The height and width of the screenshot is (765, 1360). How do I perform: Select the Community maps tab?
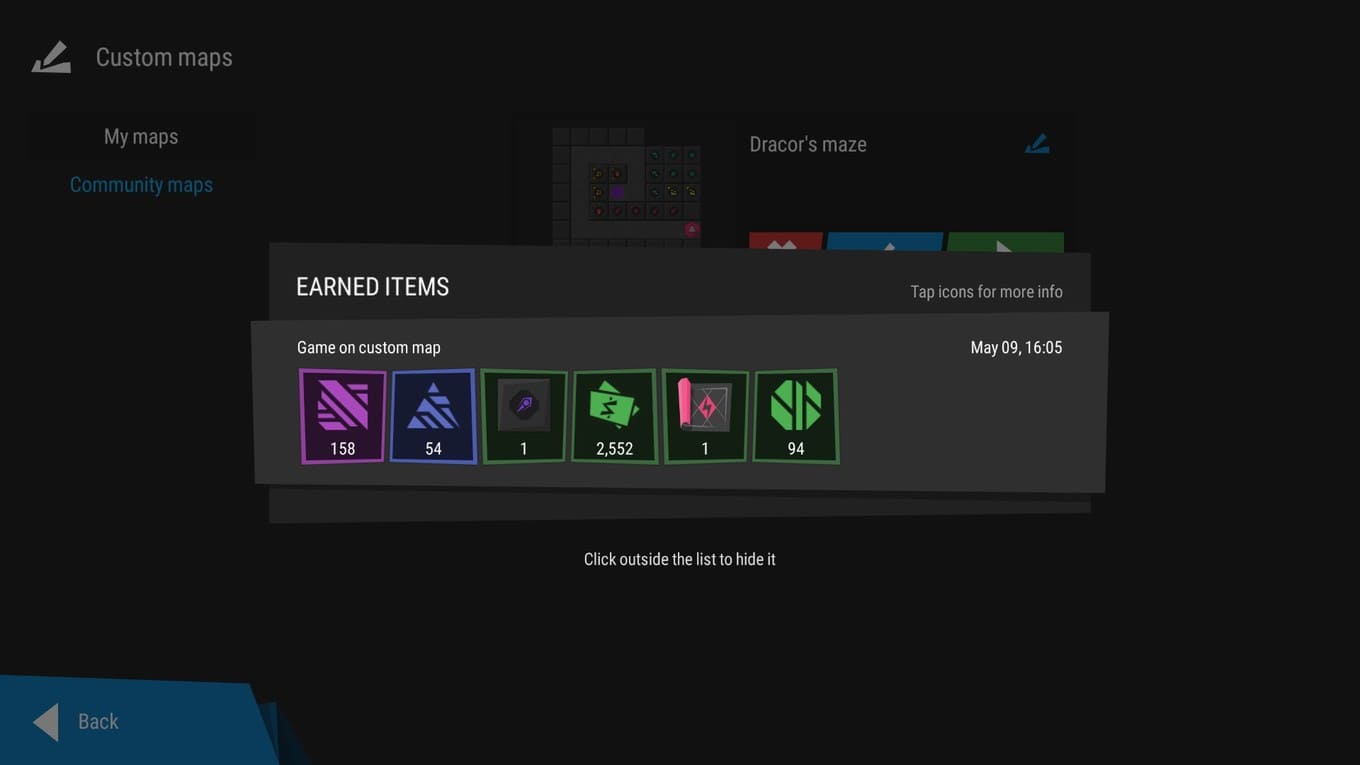141,185
